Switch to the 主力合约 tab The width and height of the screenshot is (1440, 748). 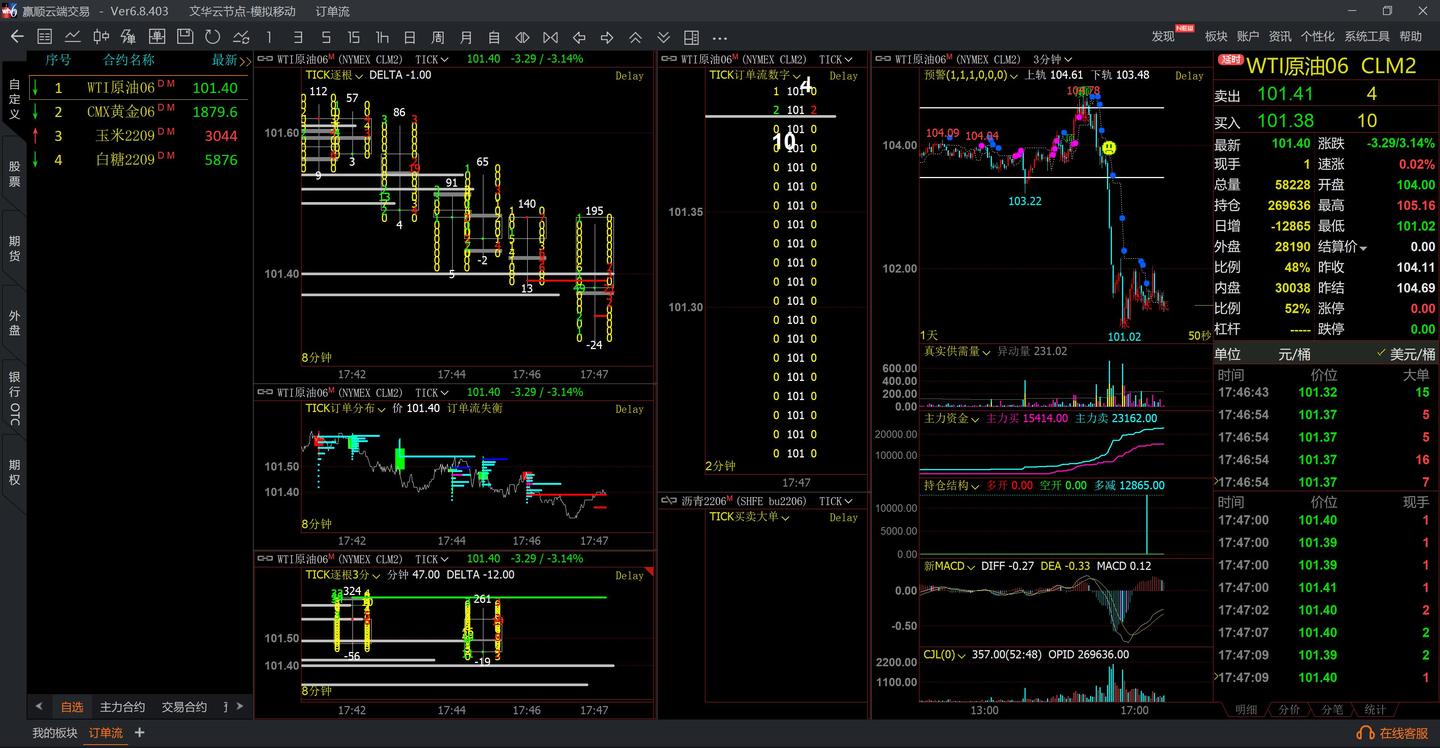click(x=122, y=707)
